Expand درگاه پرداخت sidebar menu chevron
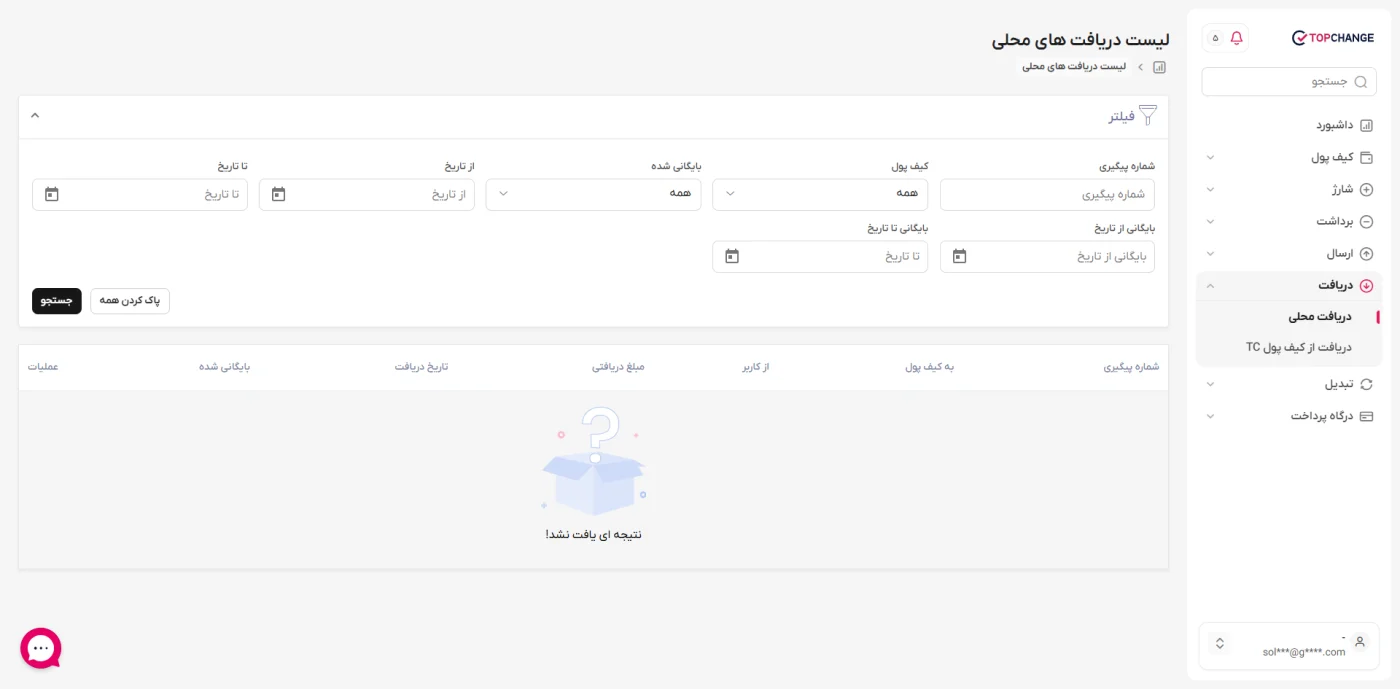1400x689 pixels. click(x=1210, y=416)
